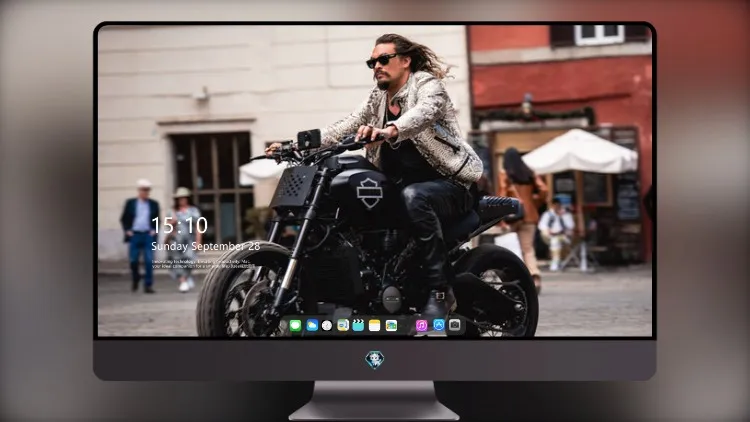This screenshot has width=750, height=422.
Task: Open the yellow Notes app in dock
Action: [x=375, y=326]
